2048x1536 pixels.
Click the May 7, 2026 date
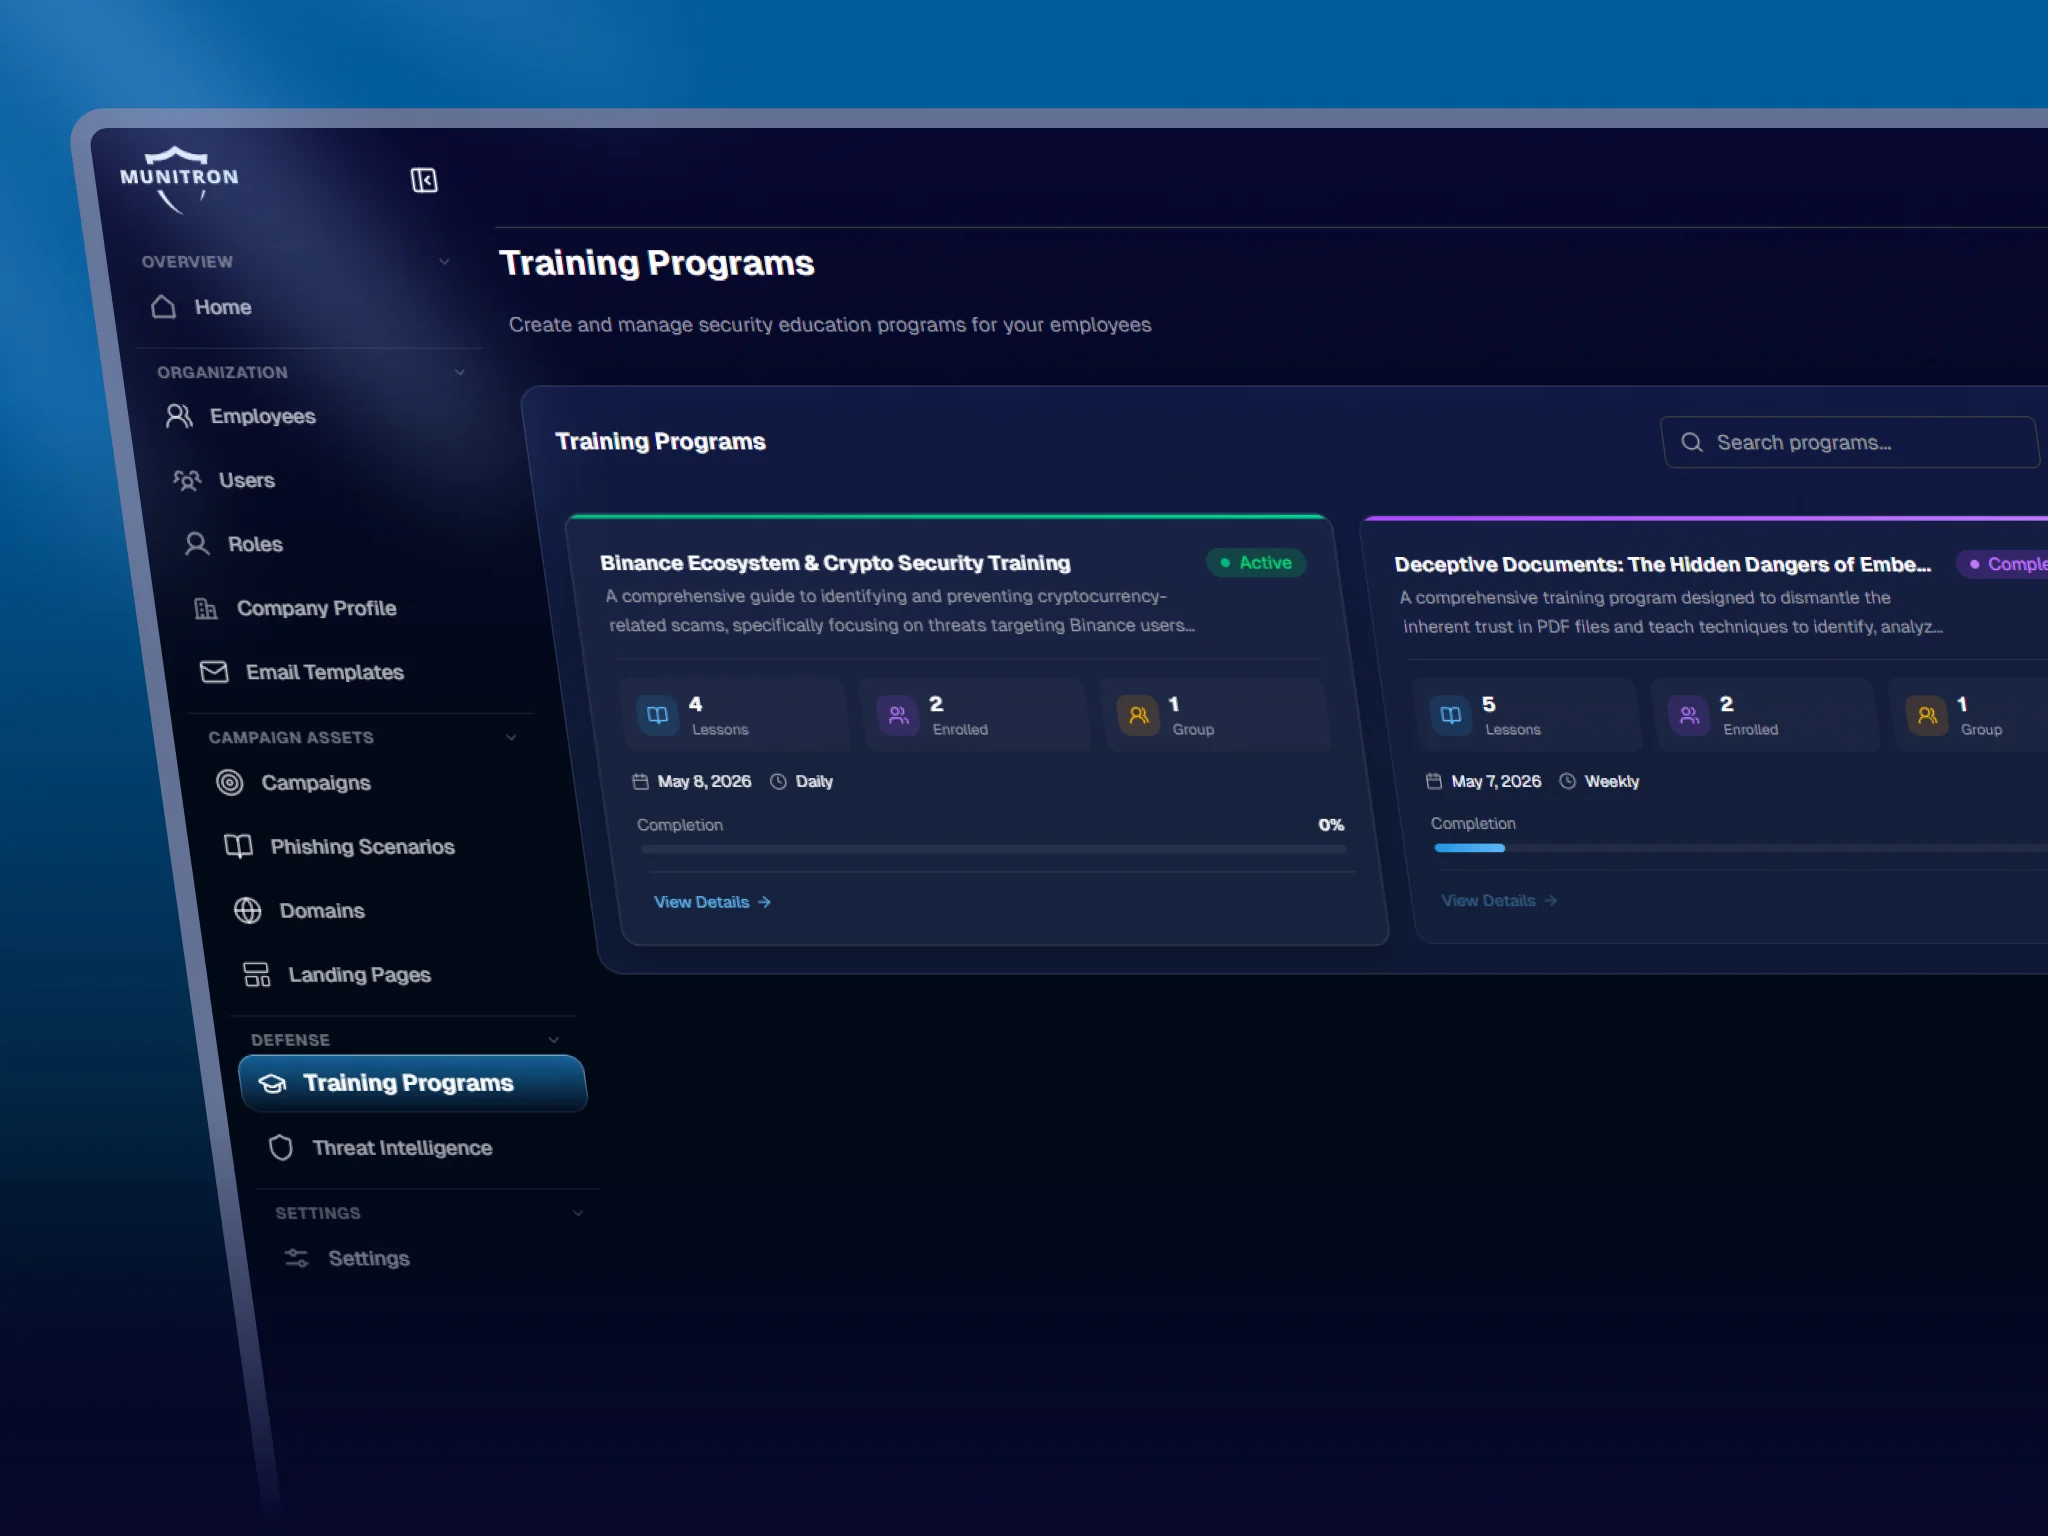coord(1496,781)
